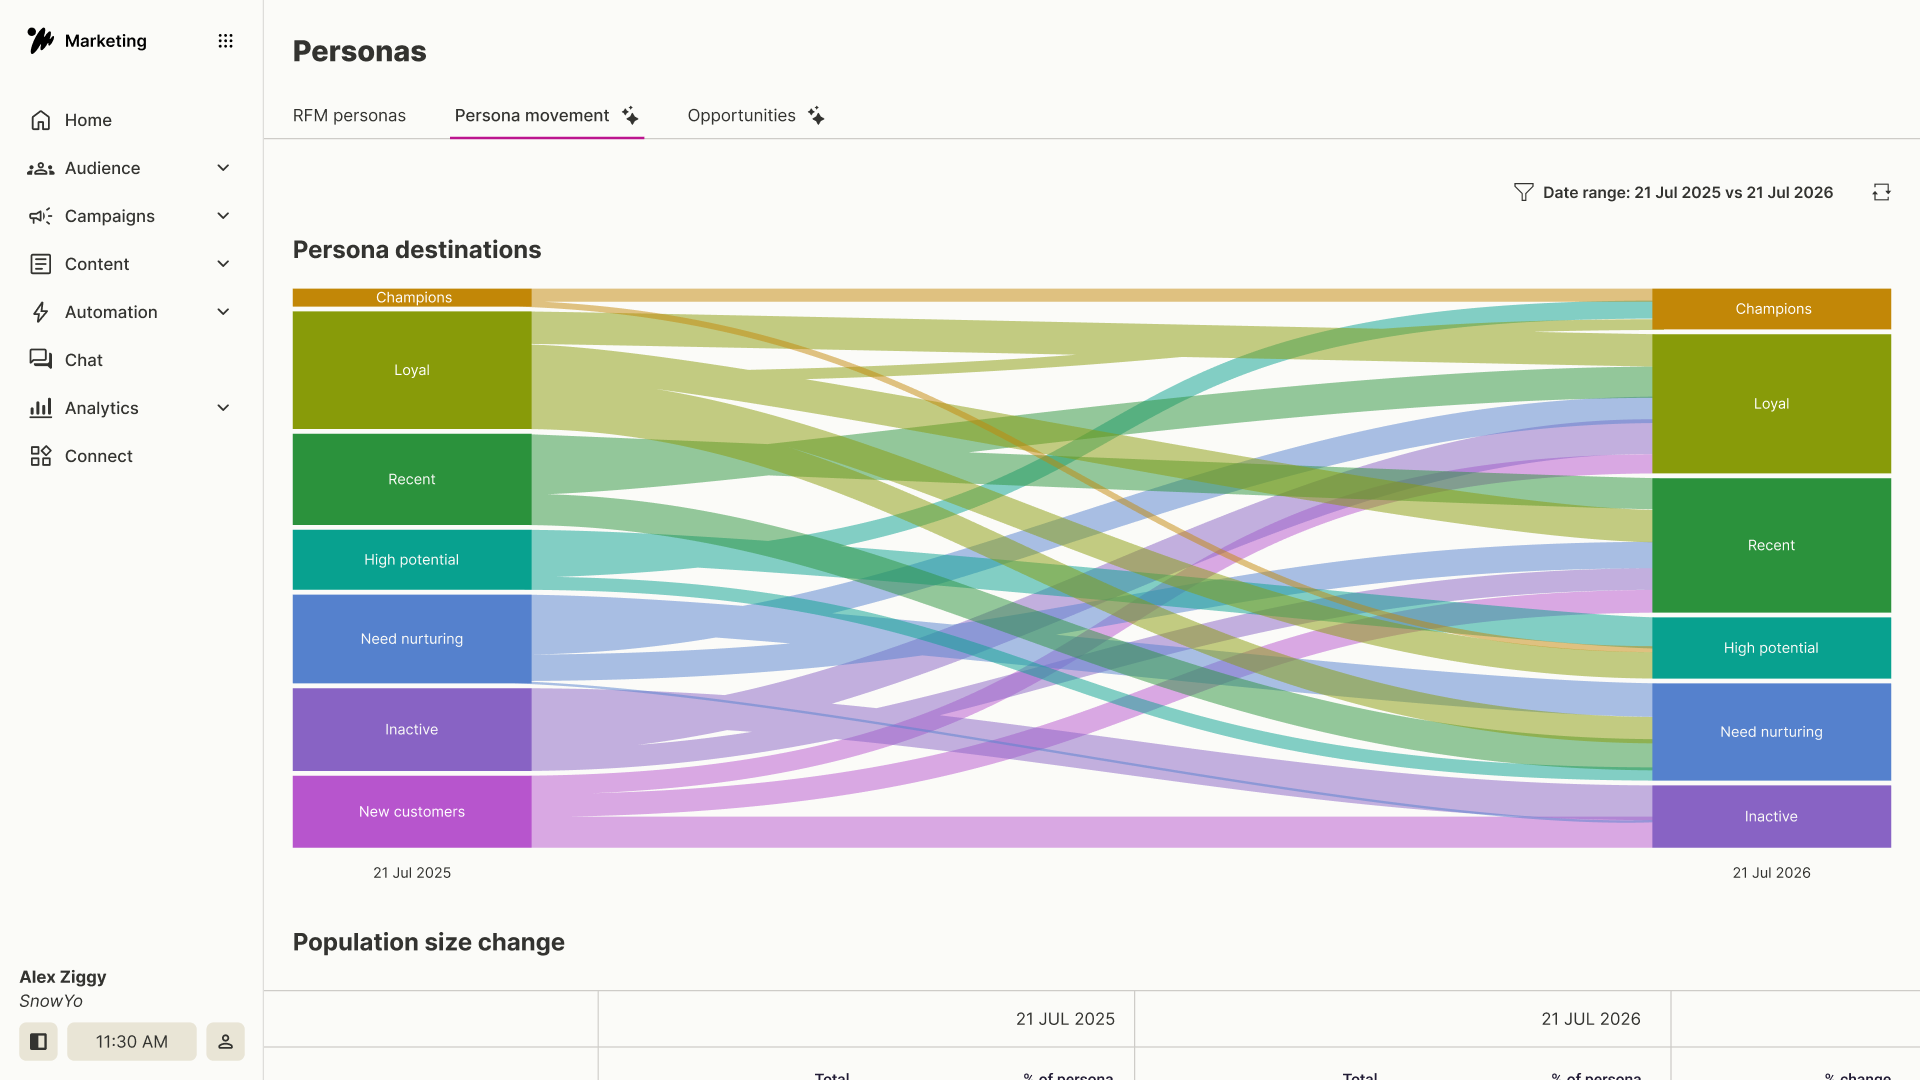Image resolution: width=1920 pixels, height=1080 pixels.
Task: Open the Opportunities tab
Action: click(756, 116)
